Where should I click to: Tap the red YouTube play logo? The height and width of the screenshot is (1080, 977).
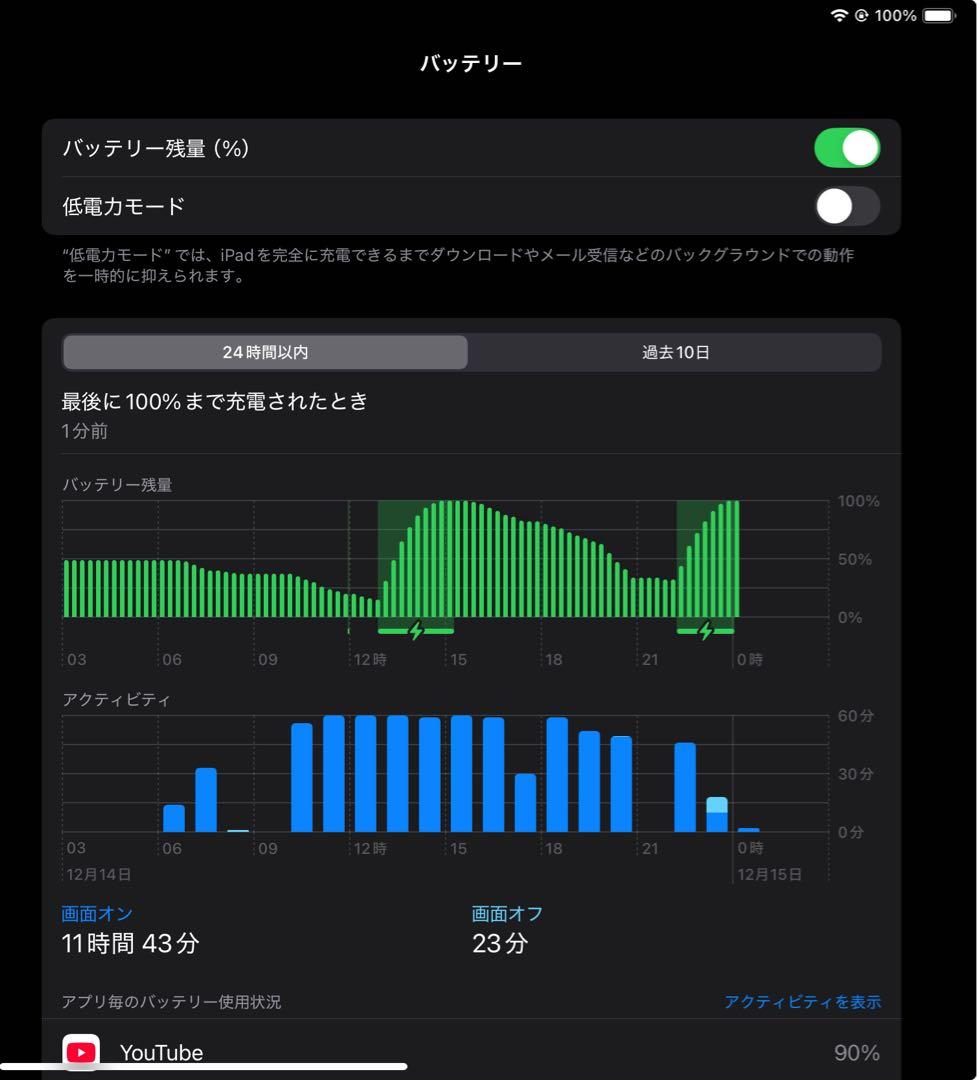(x=81, y=1051)
